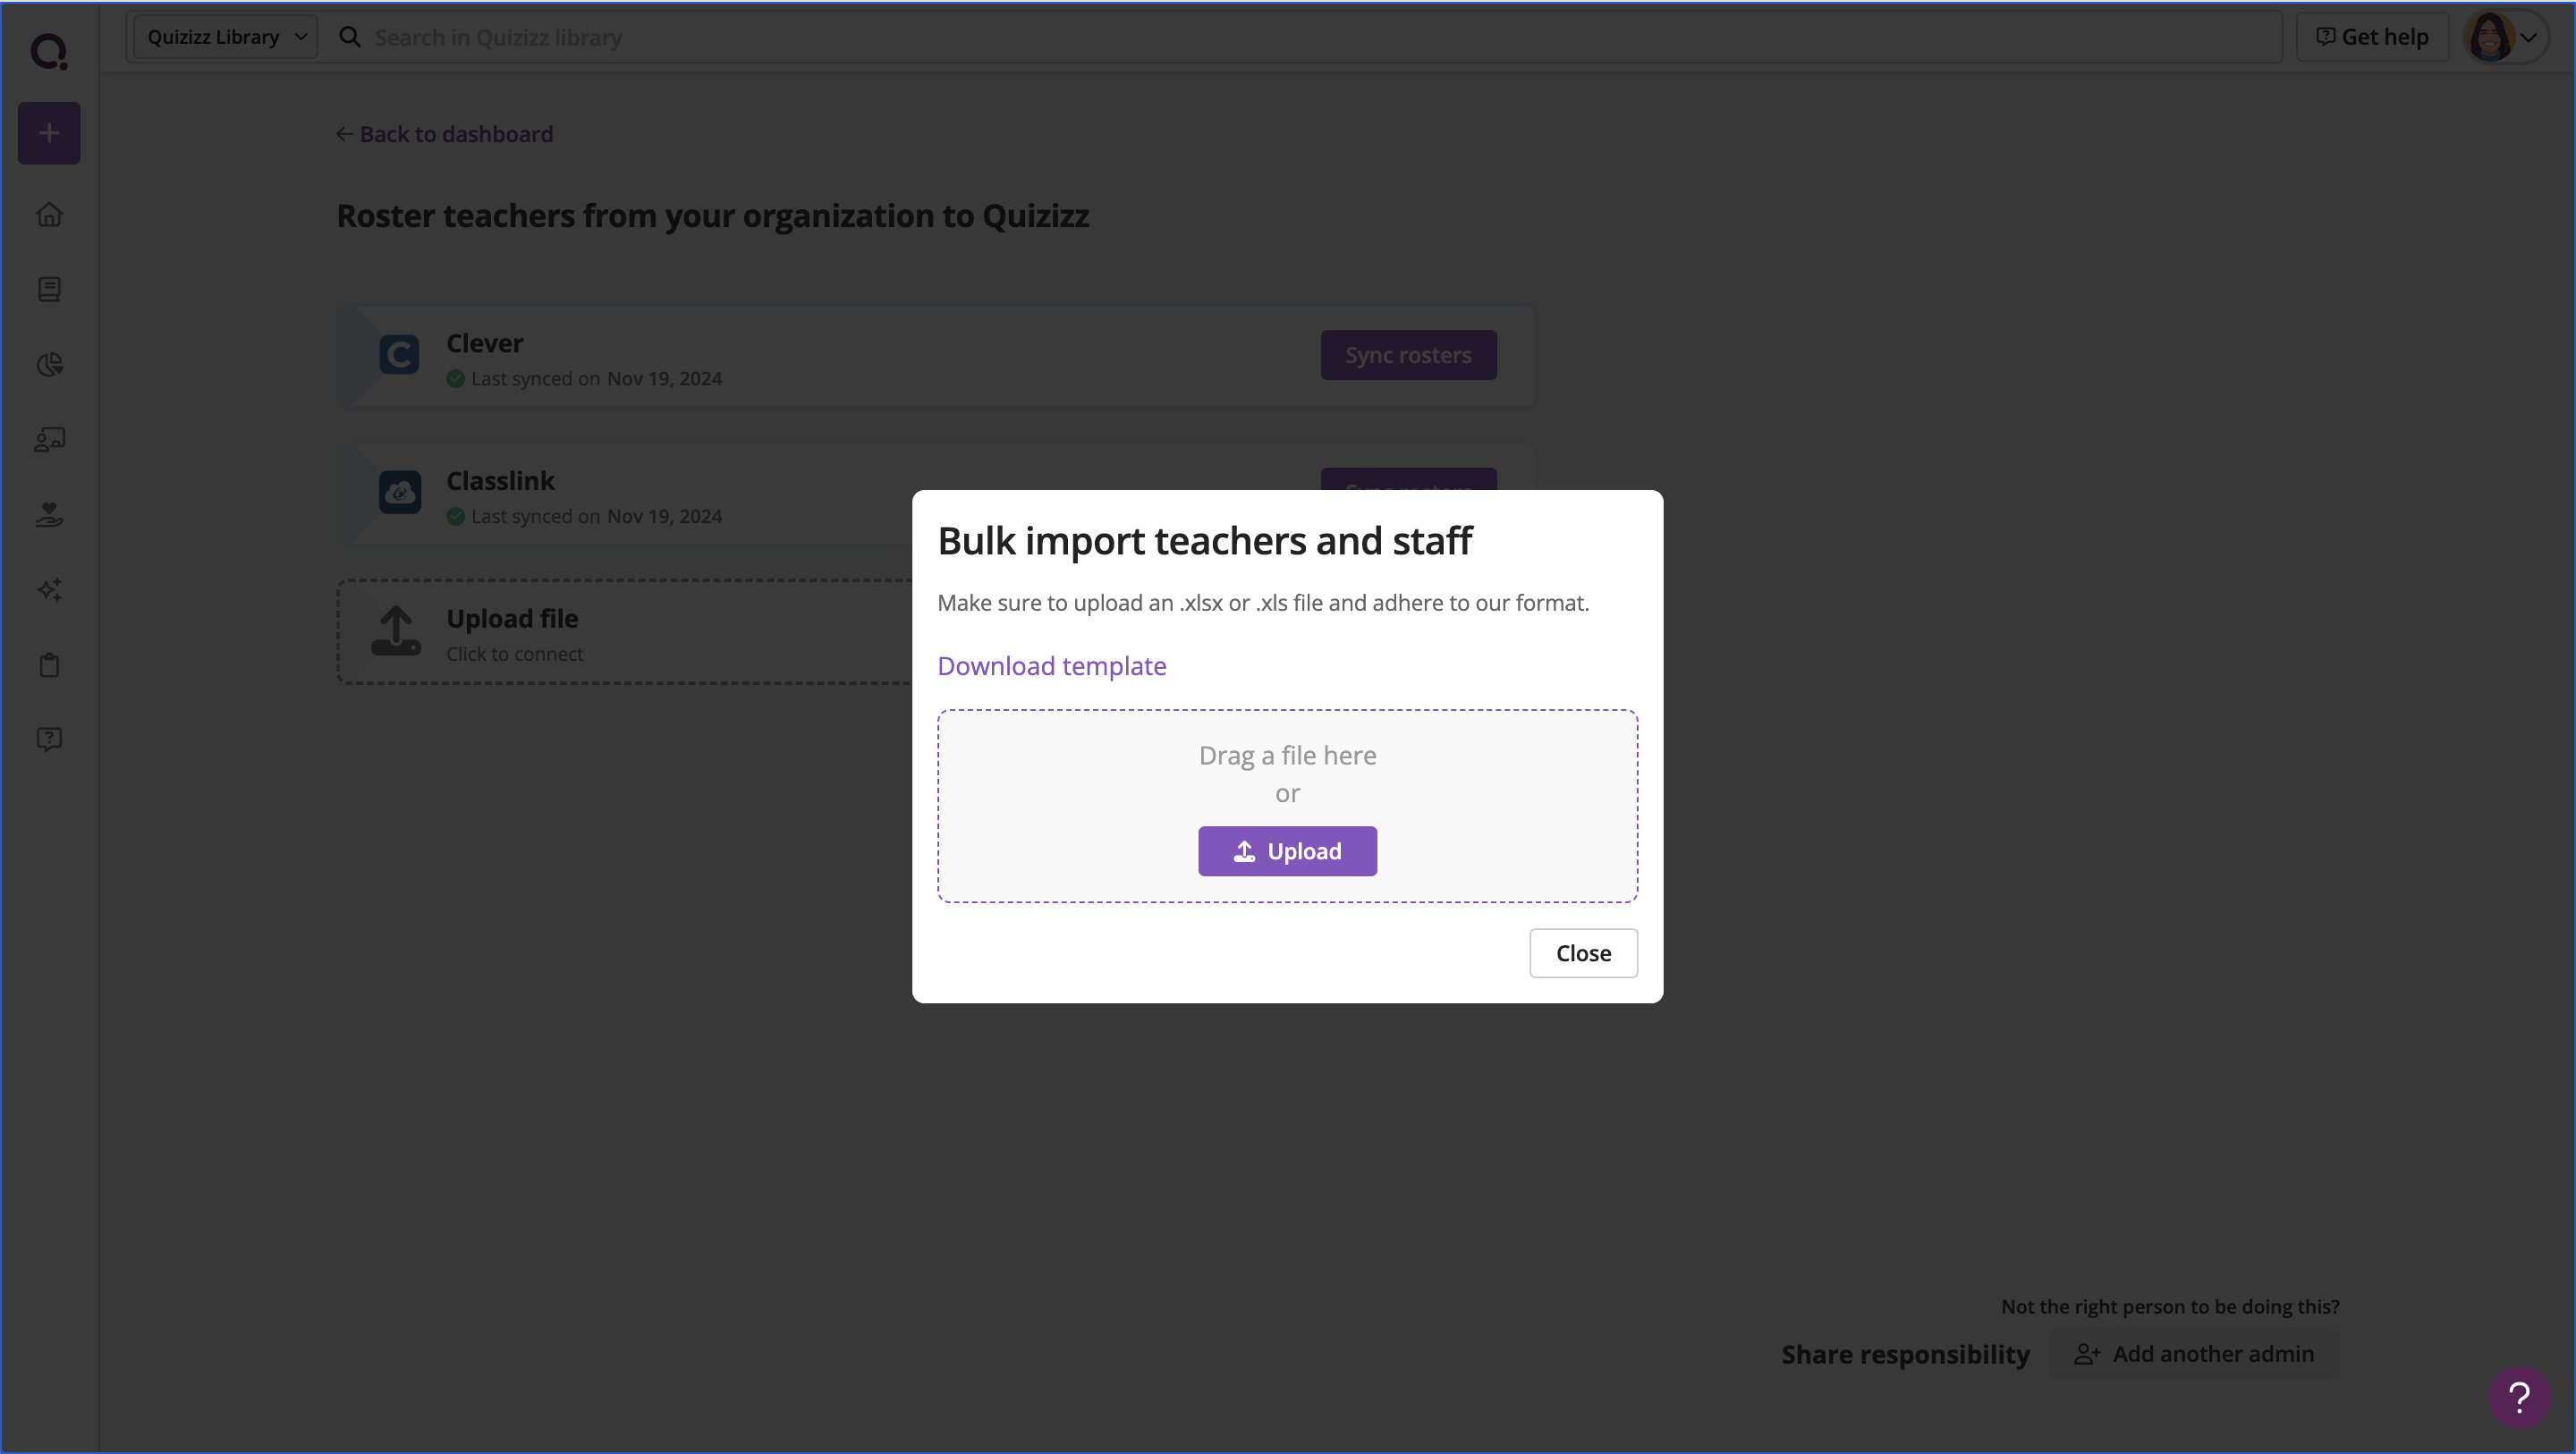Click the hand with heart sidebar icon

click(49, 514)
